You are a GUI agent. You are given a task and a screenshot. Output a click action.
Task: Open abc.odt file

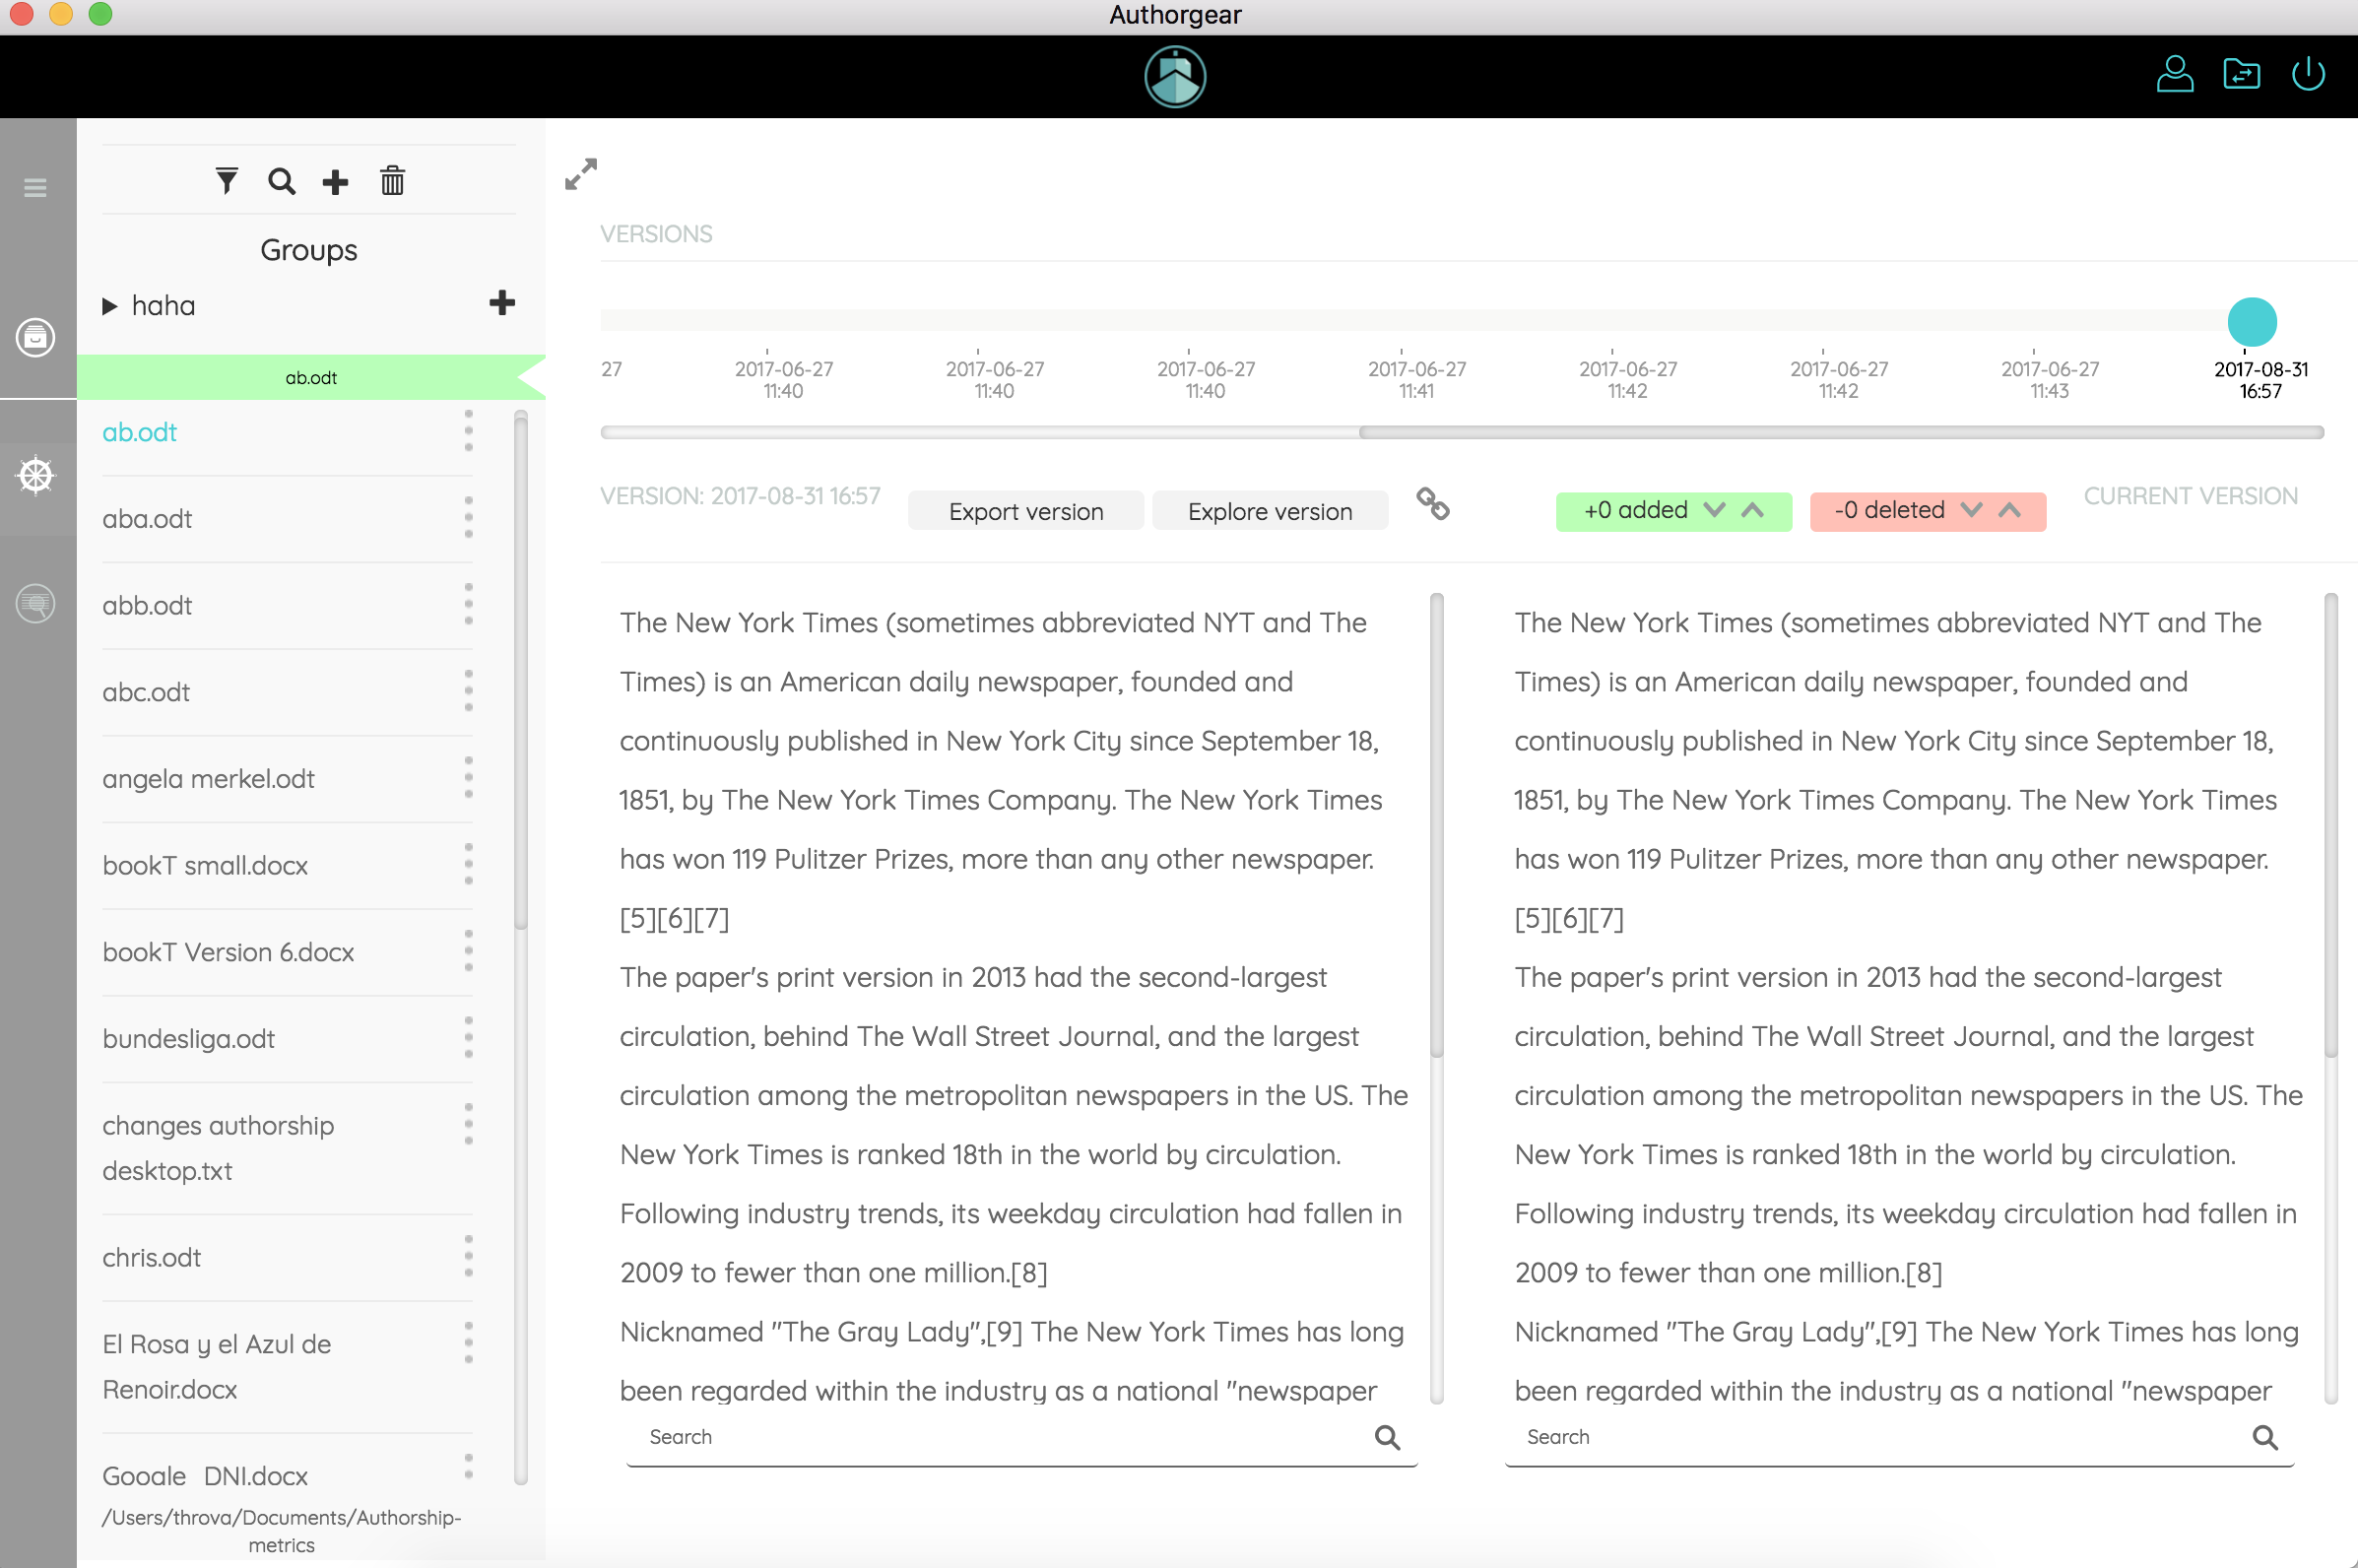(146, 692)
